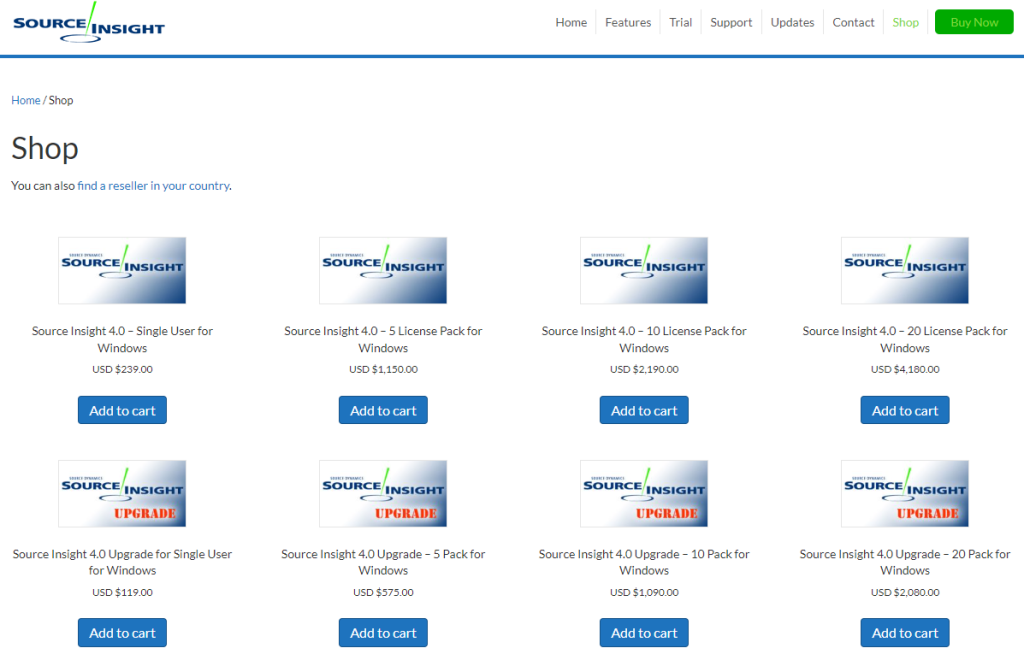Open the find a reseller in your country link
Viewport: 1024px width, 654px height.
(x=153, y=186)
